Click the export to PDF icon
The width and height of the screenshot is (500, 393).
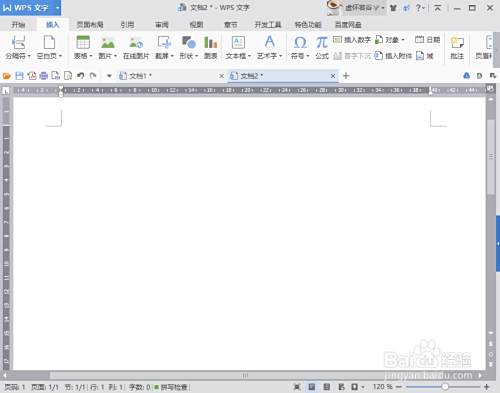pyautogui.click(x=32, y=76)
